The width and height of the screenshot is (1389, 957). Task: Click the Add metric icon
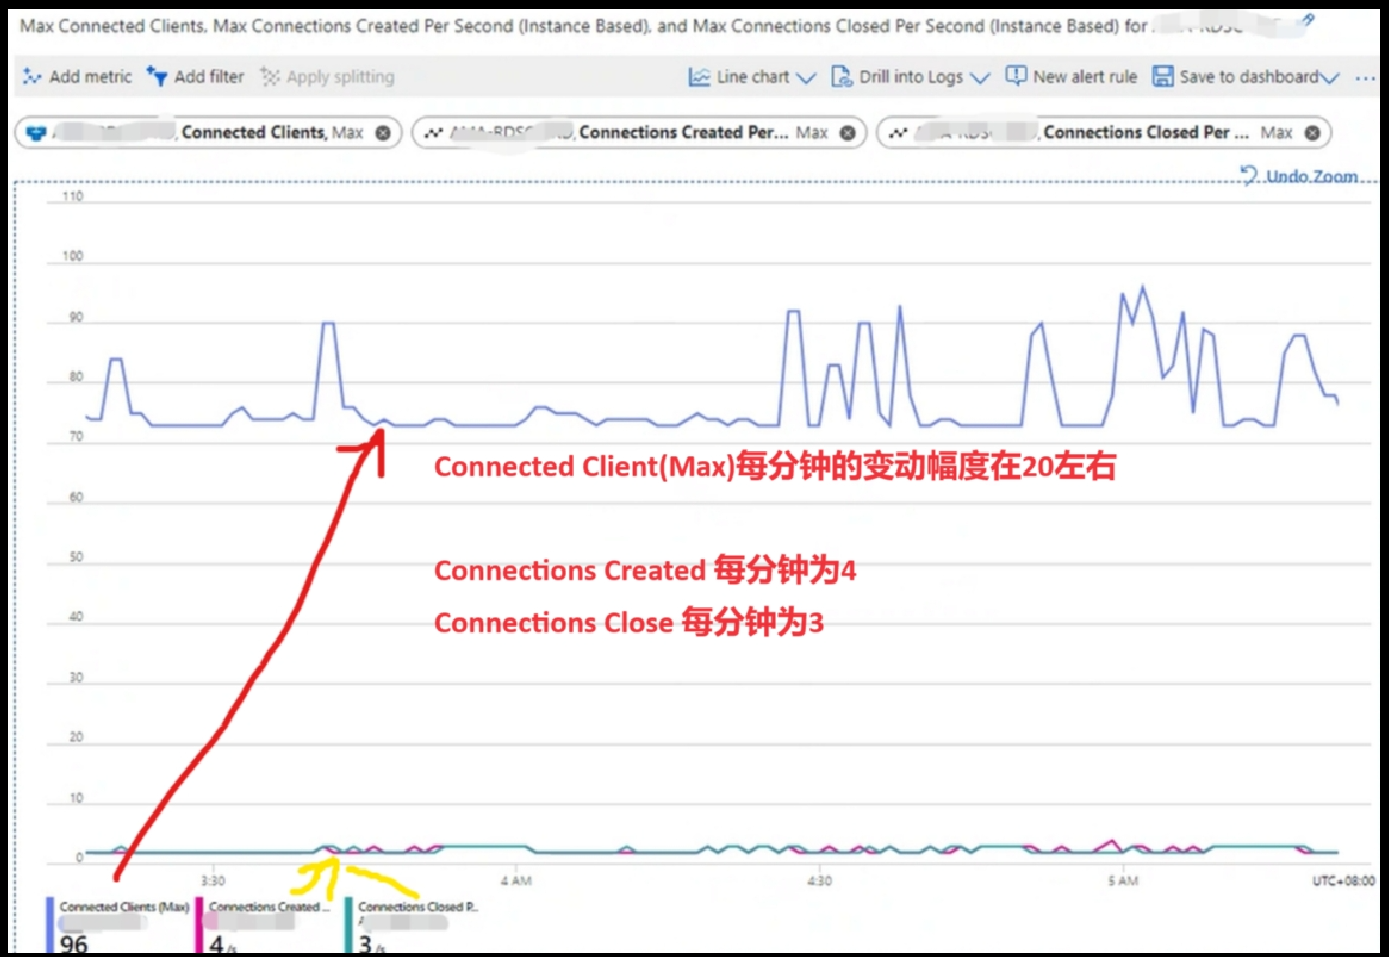click(32, 76)
